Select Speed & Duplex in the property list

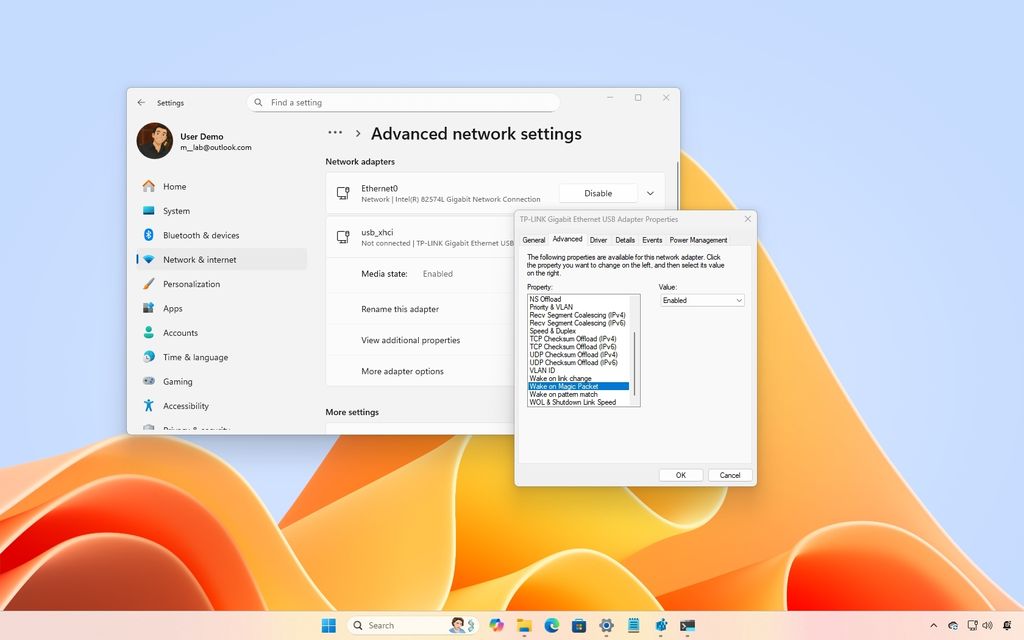point(555,331)
